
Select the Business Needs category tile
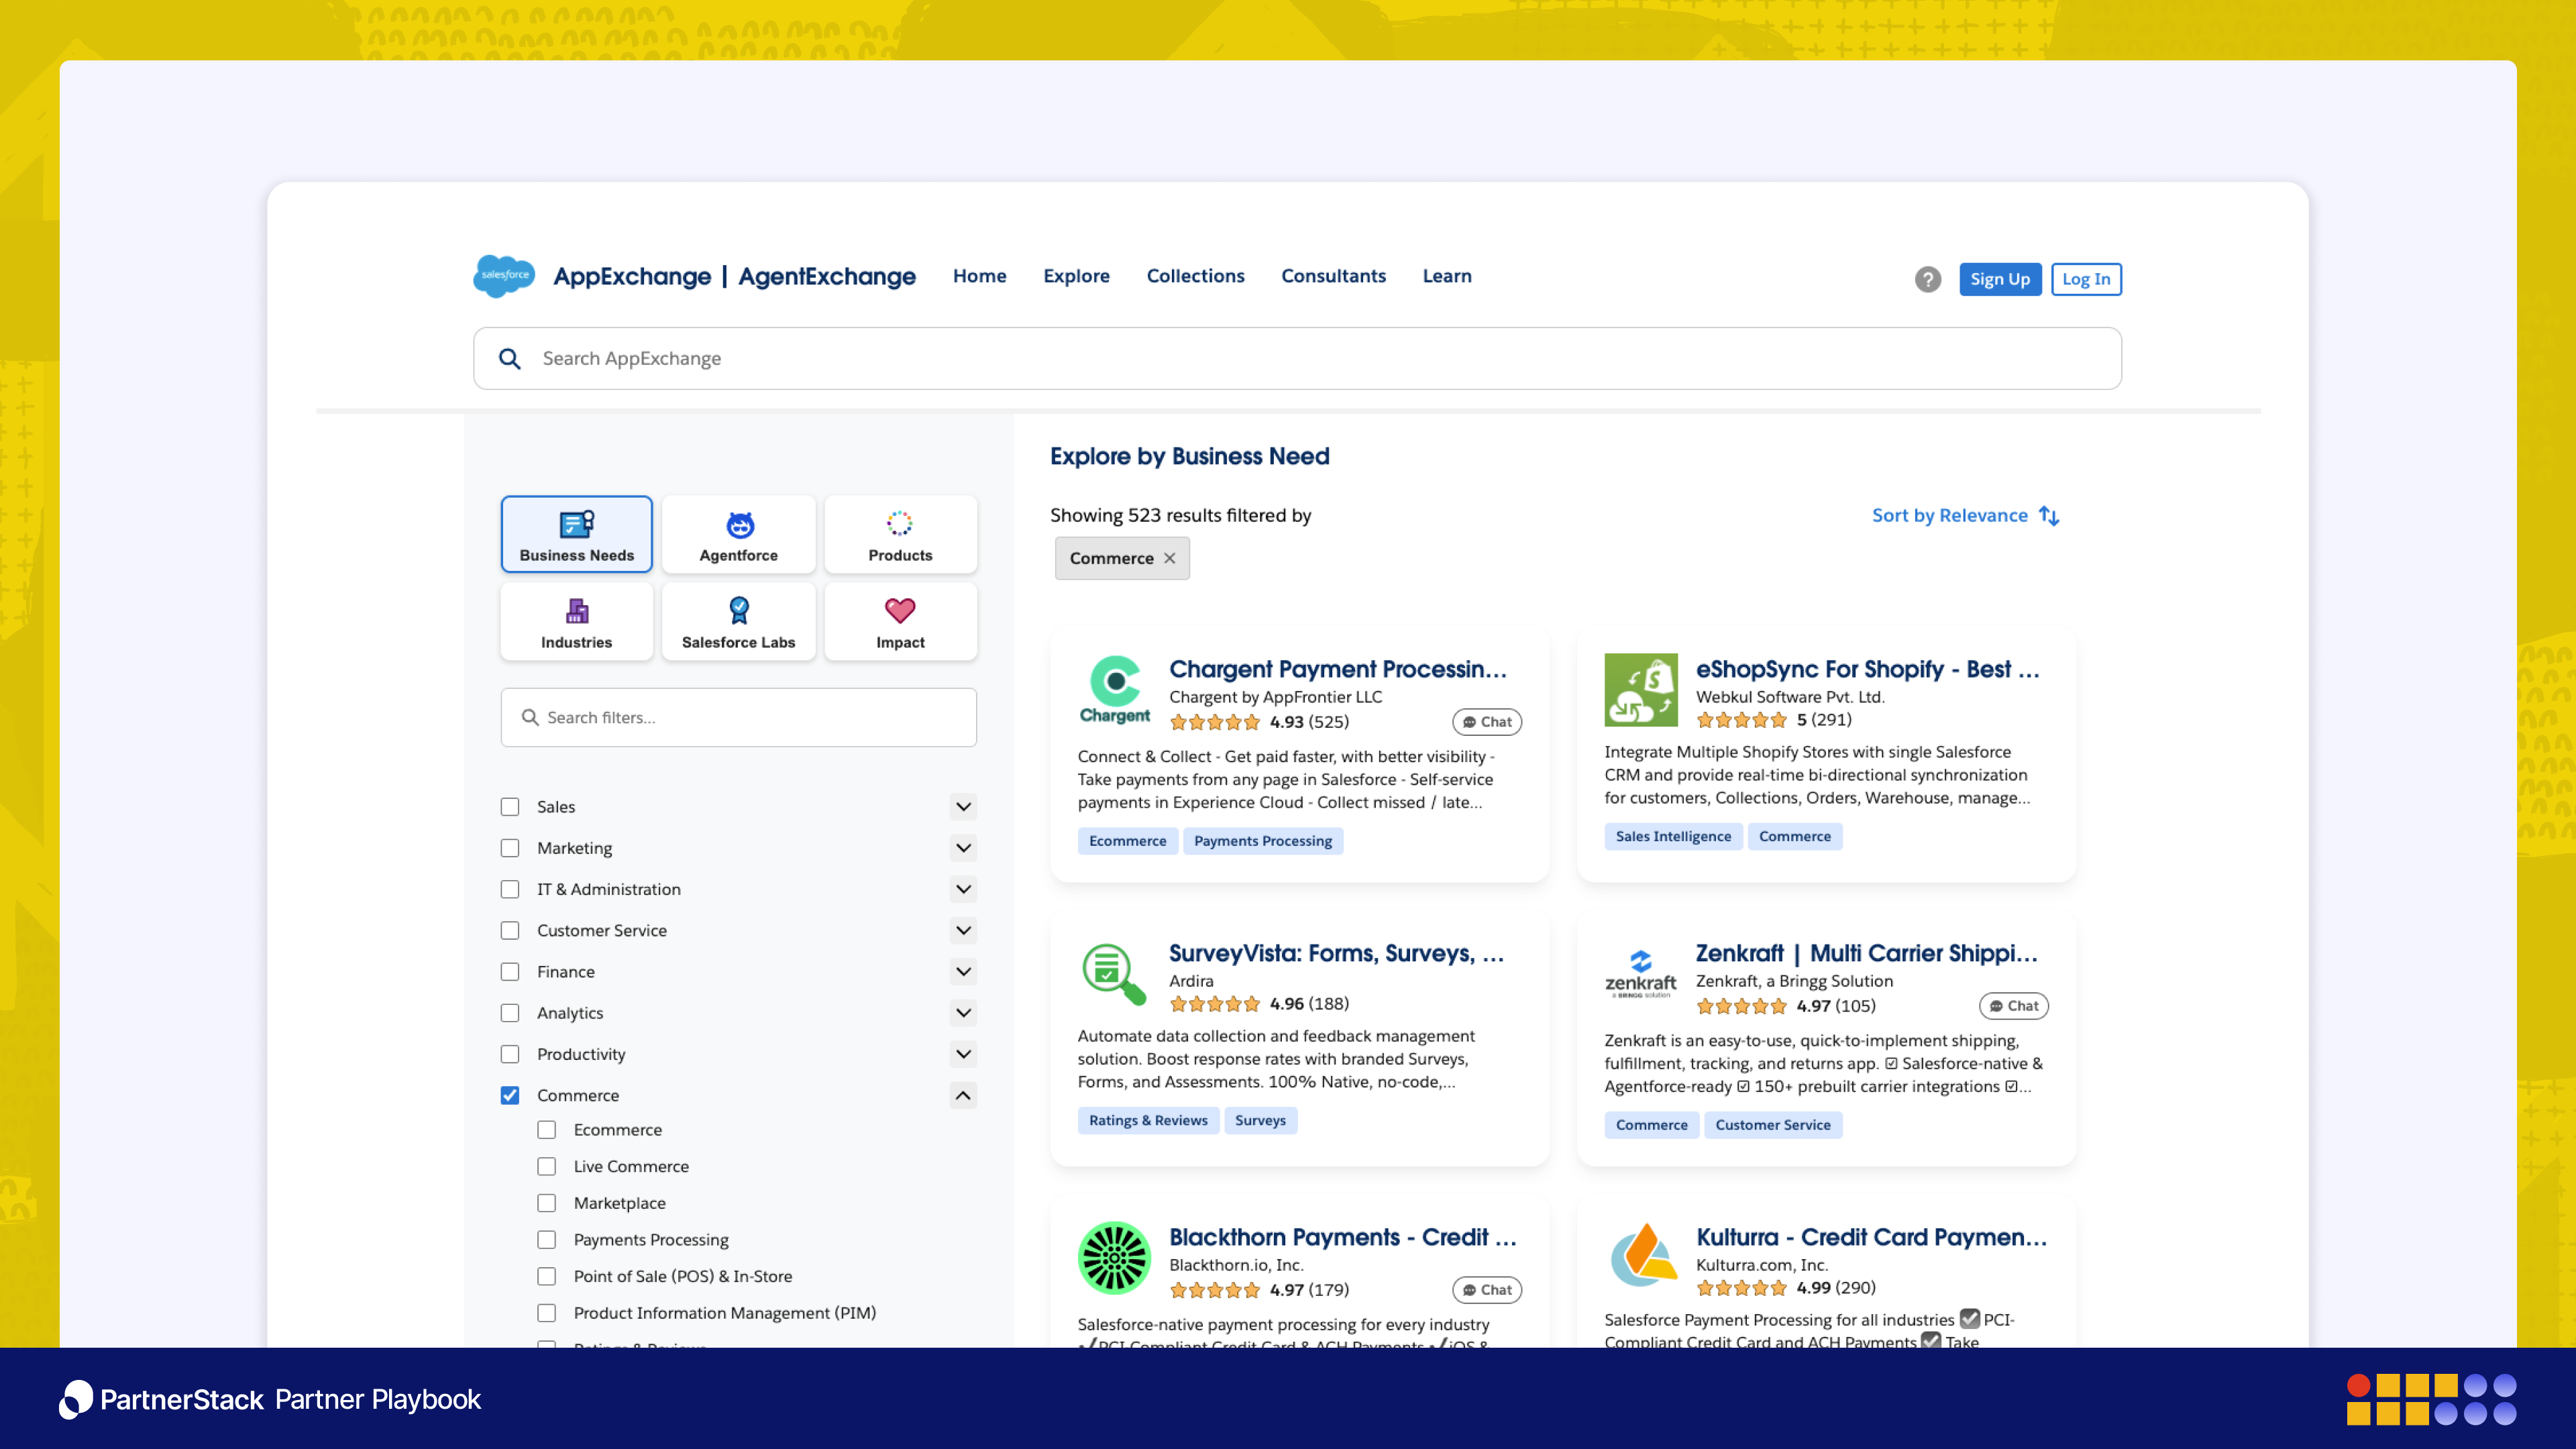click(x=577, y=534)
